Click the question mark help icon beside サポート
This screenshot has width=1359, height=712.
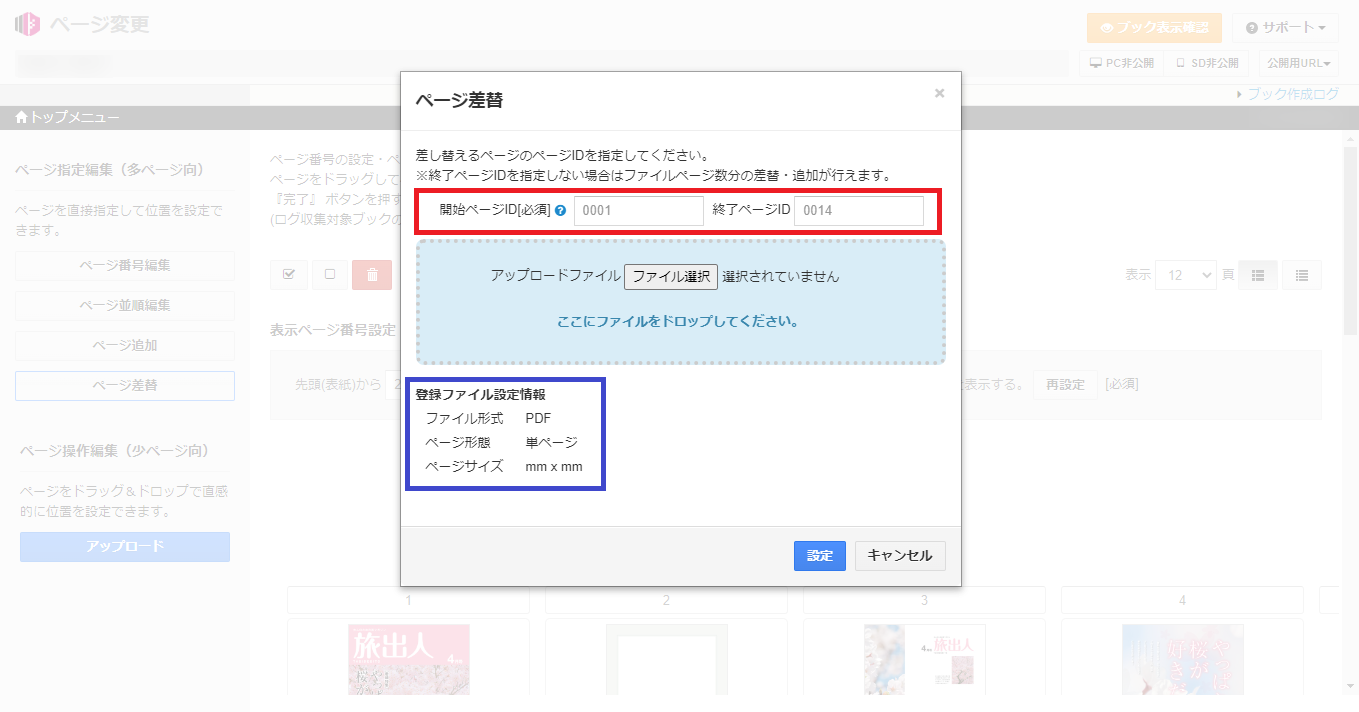pyautogui.click(x=1251, y=27)
